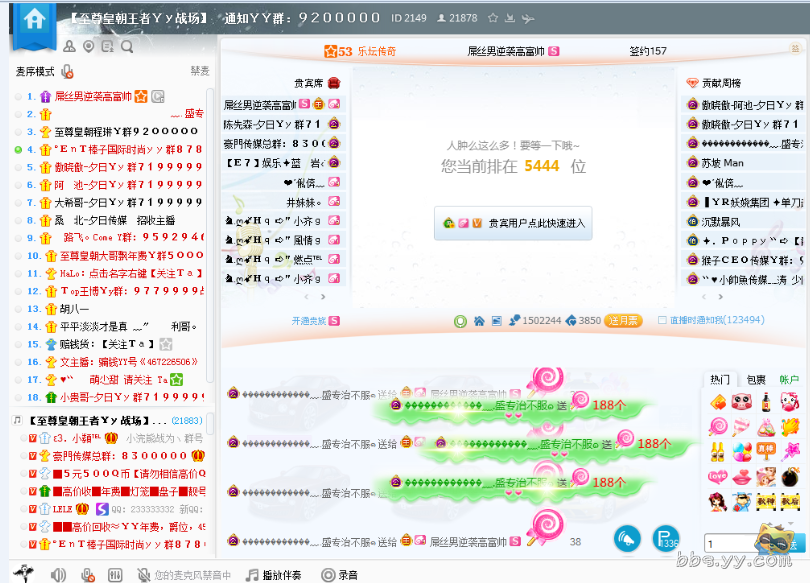
Task: Check 直播时通知我 checkbox
Action: point(662,320)
